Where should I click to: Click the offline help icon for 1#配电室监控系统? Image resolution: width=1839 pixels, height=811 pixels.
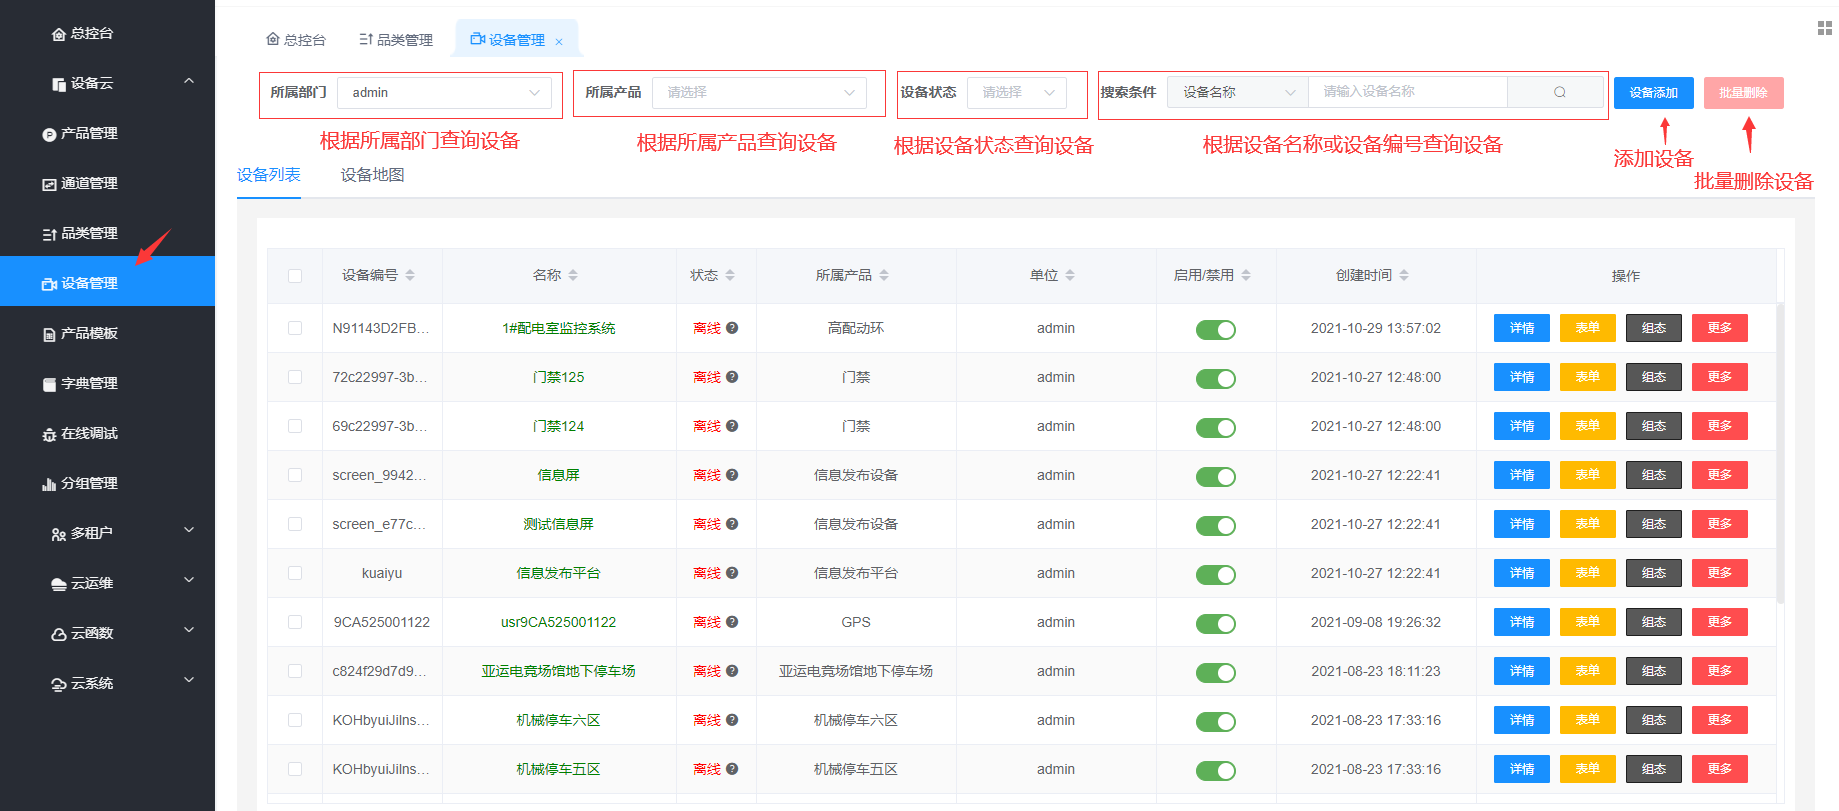(x=732, y=328)
